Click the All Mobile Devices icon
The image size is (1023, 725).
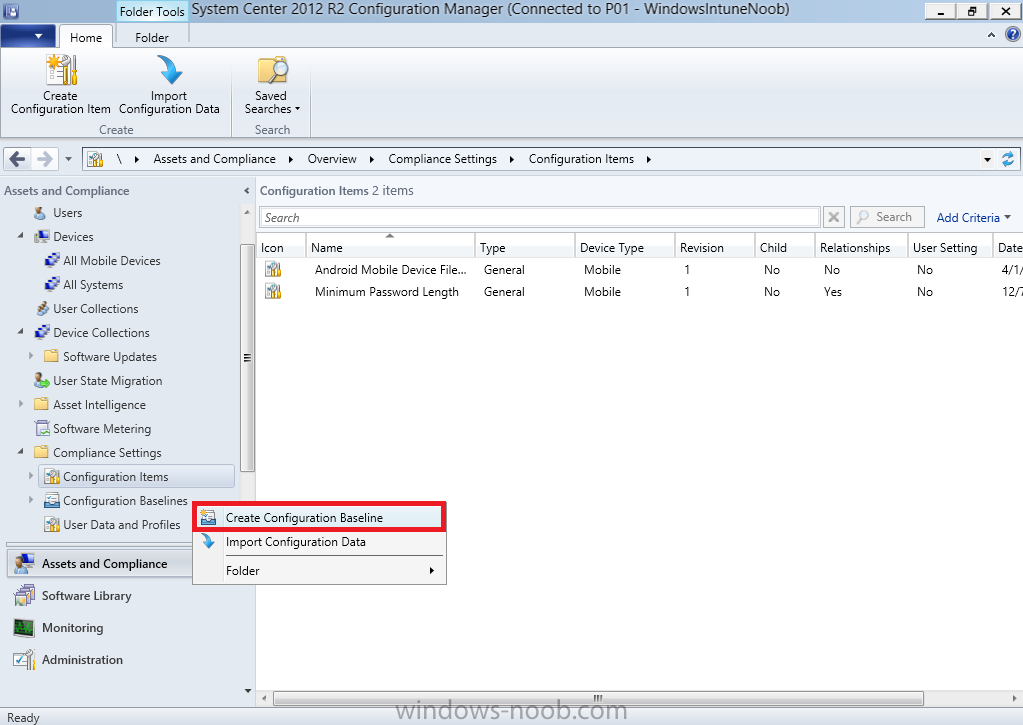point(52,260)
